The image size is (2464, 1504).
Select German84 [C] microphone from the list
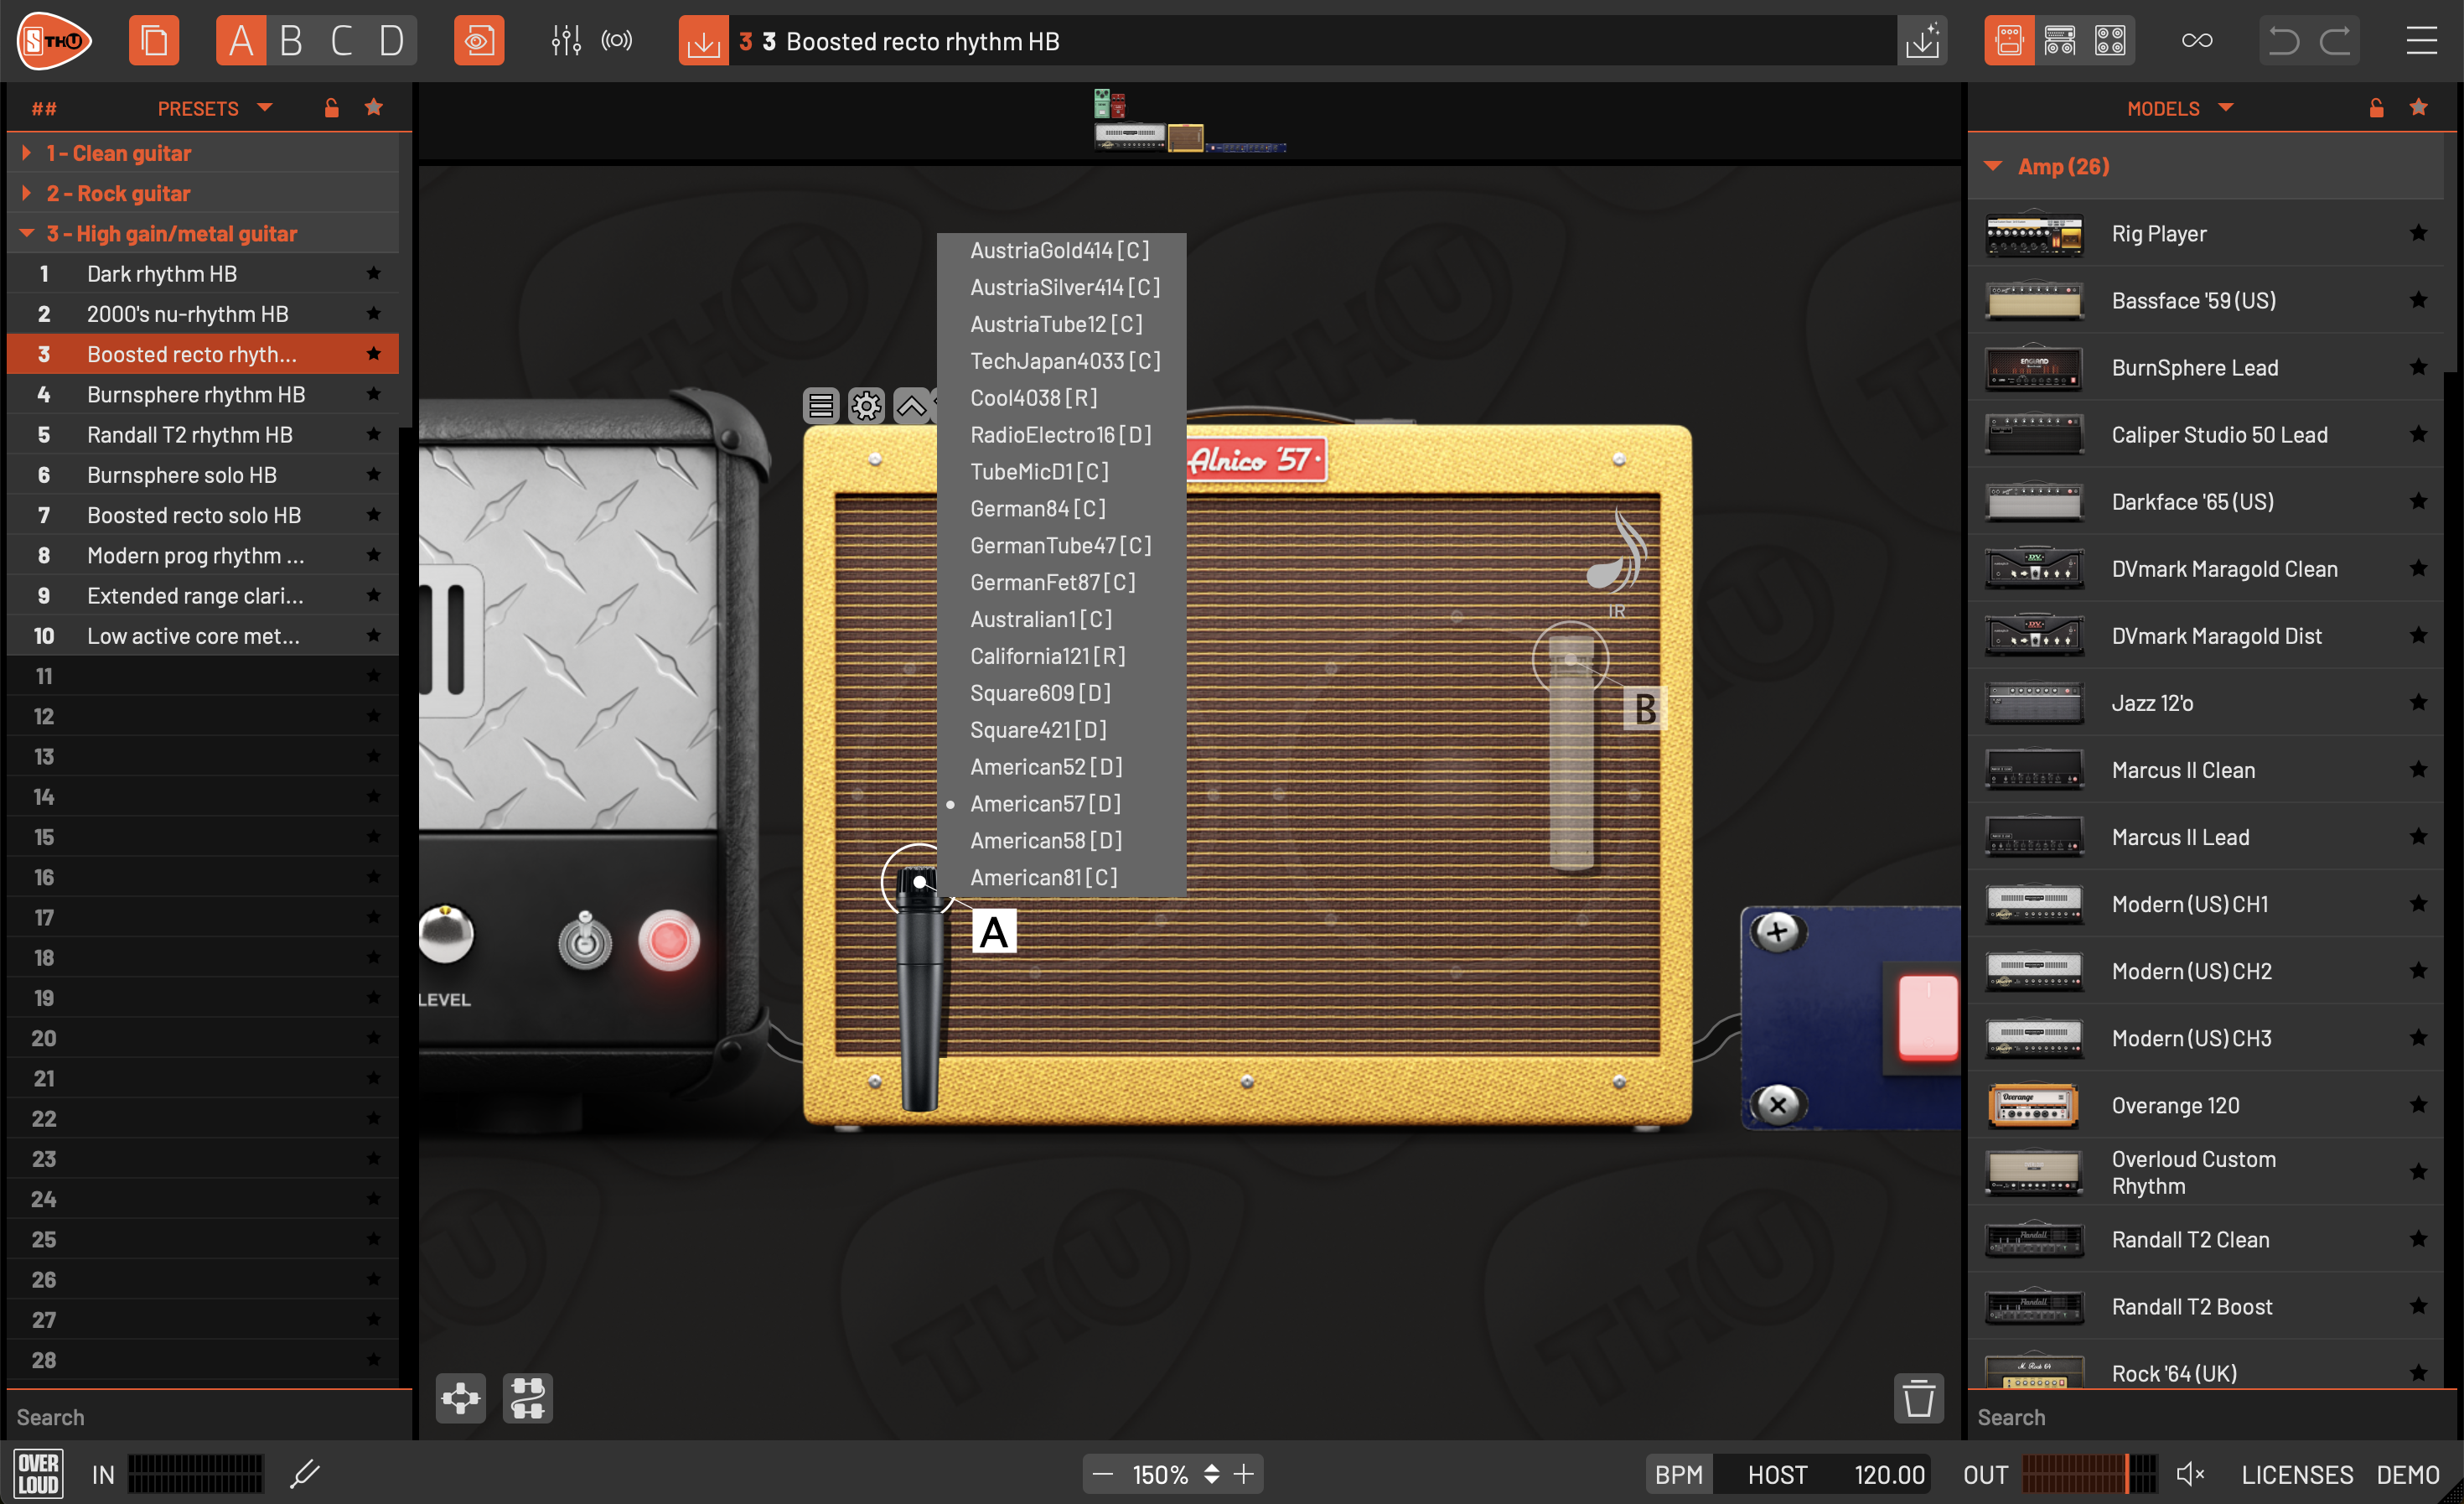(1037, 508)
